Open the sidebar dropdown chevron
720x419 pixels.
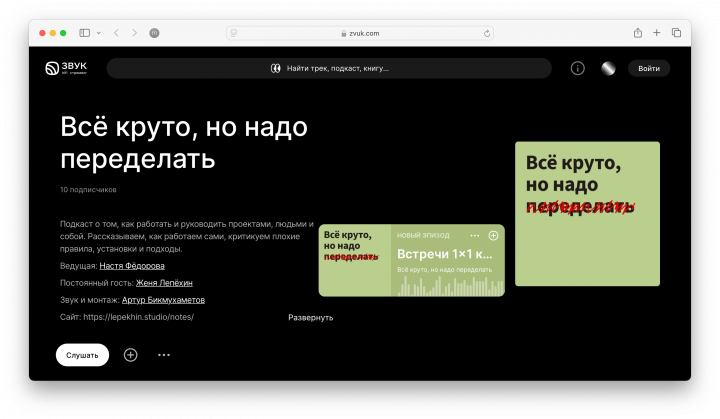[x=98, y=33]
